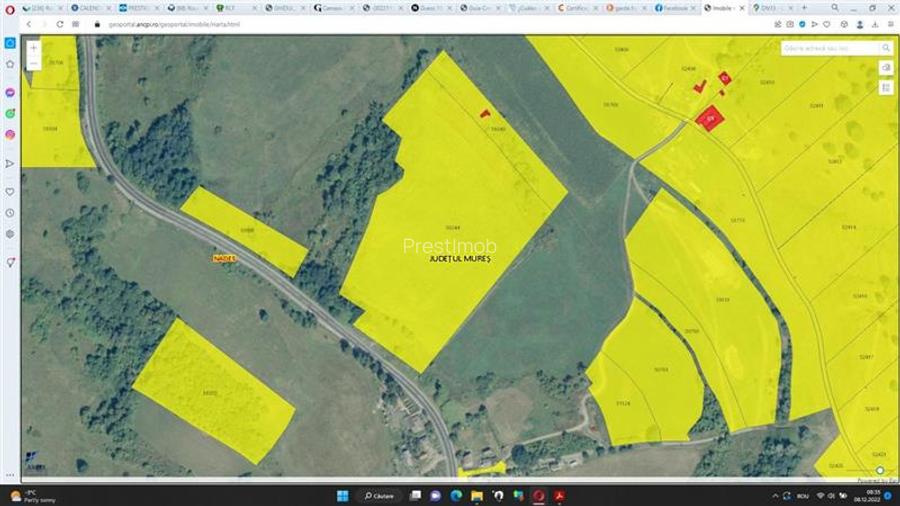This screenshot has width=900, height=506.
Task: Open a new browser tab with plus
Action: [804, 8]
